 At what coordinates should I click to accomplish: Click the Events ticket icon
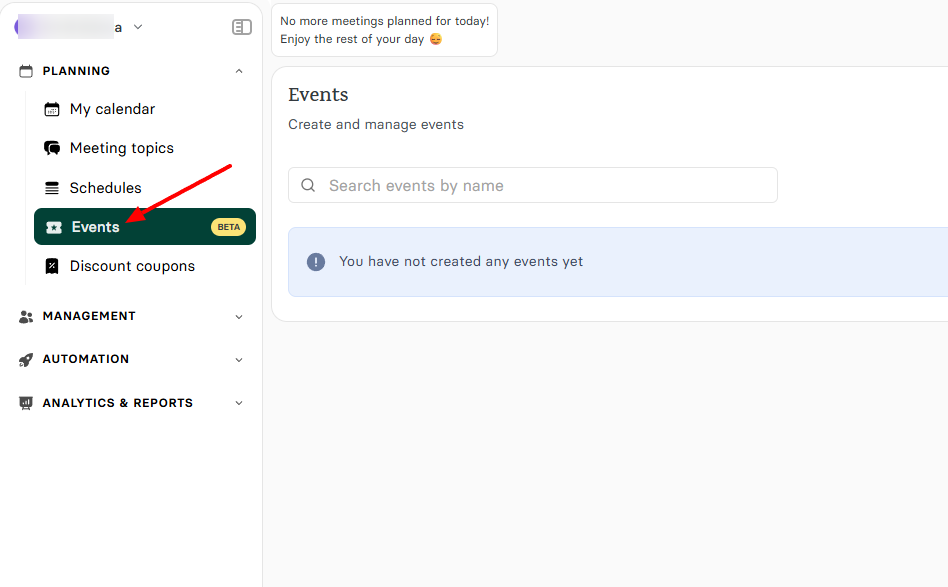pyautogui.click(x=55, y=227)
